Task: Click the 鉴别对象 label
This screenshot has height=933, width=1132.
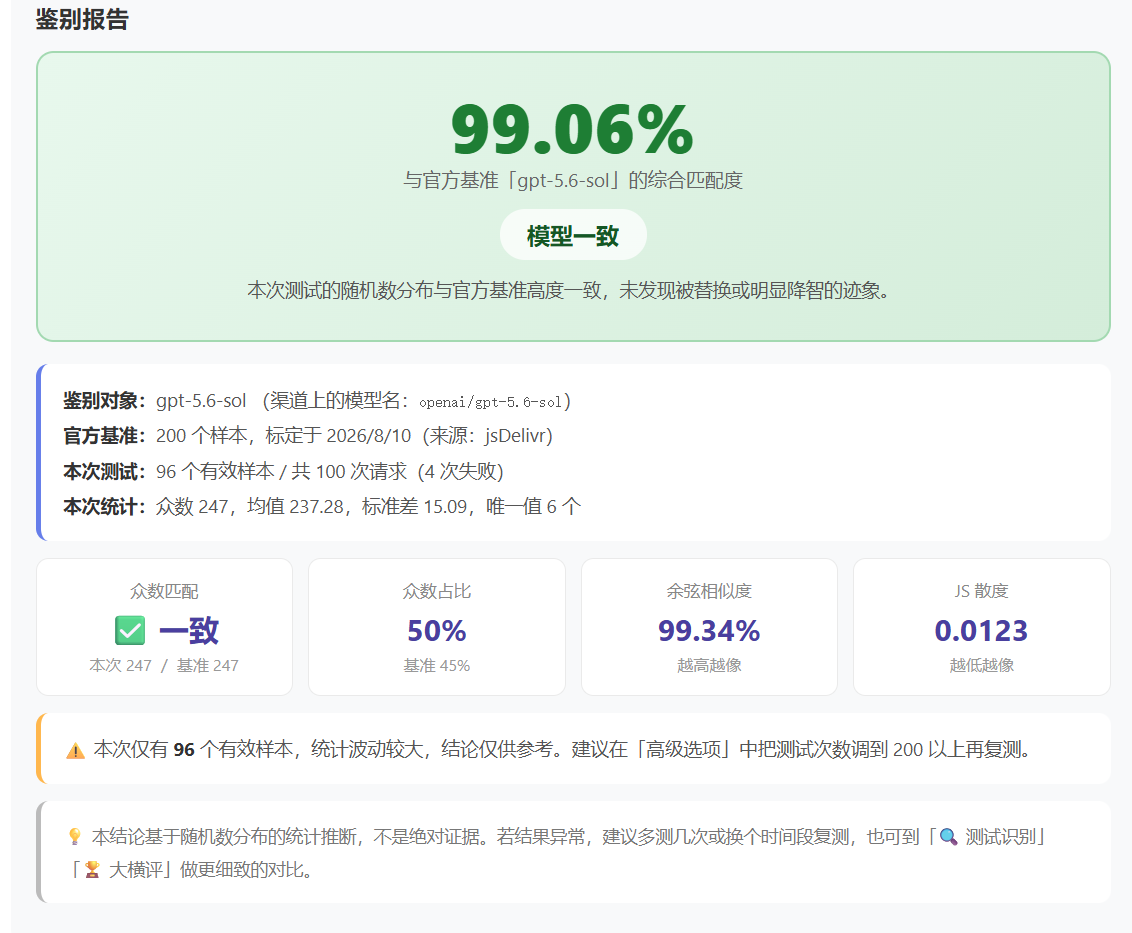Action: coord(105,401)
